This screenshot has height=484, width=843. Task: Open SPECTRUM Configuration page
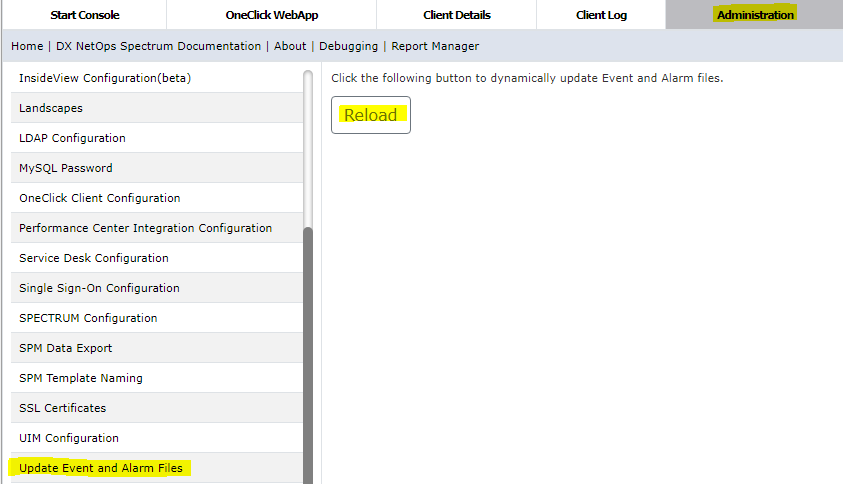[157, 318]
